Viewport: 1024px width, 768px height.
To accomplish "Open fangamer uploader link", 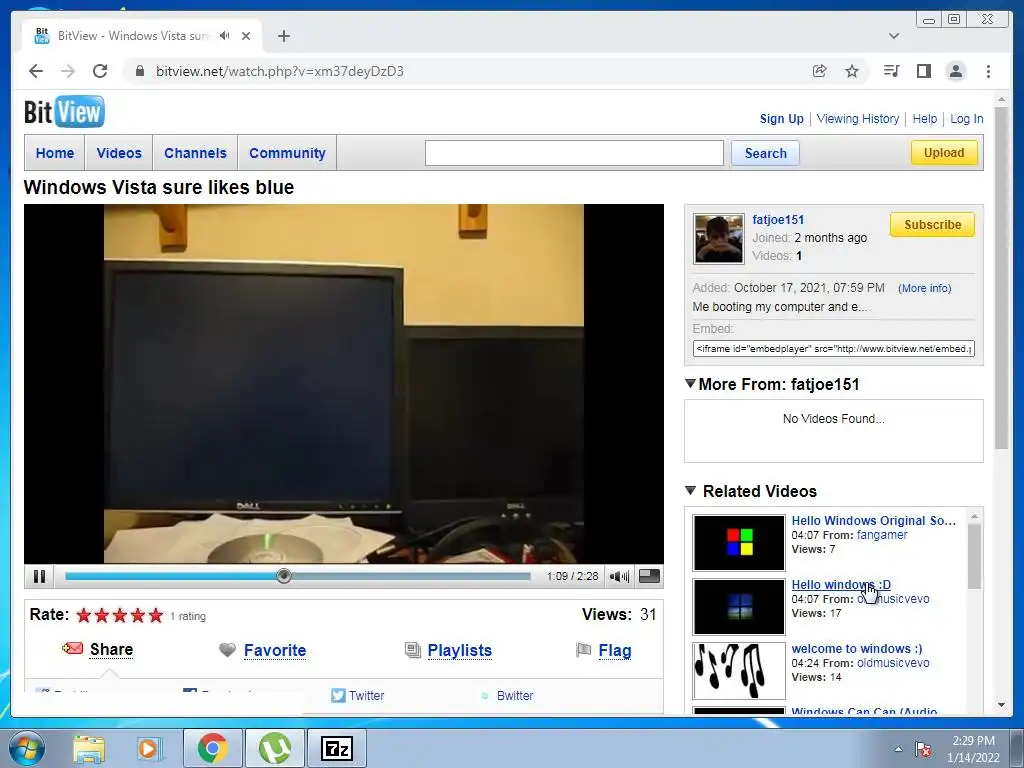I will [882, 535].
